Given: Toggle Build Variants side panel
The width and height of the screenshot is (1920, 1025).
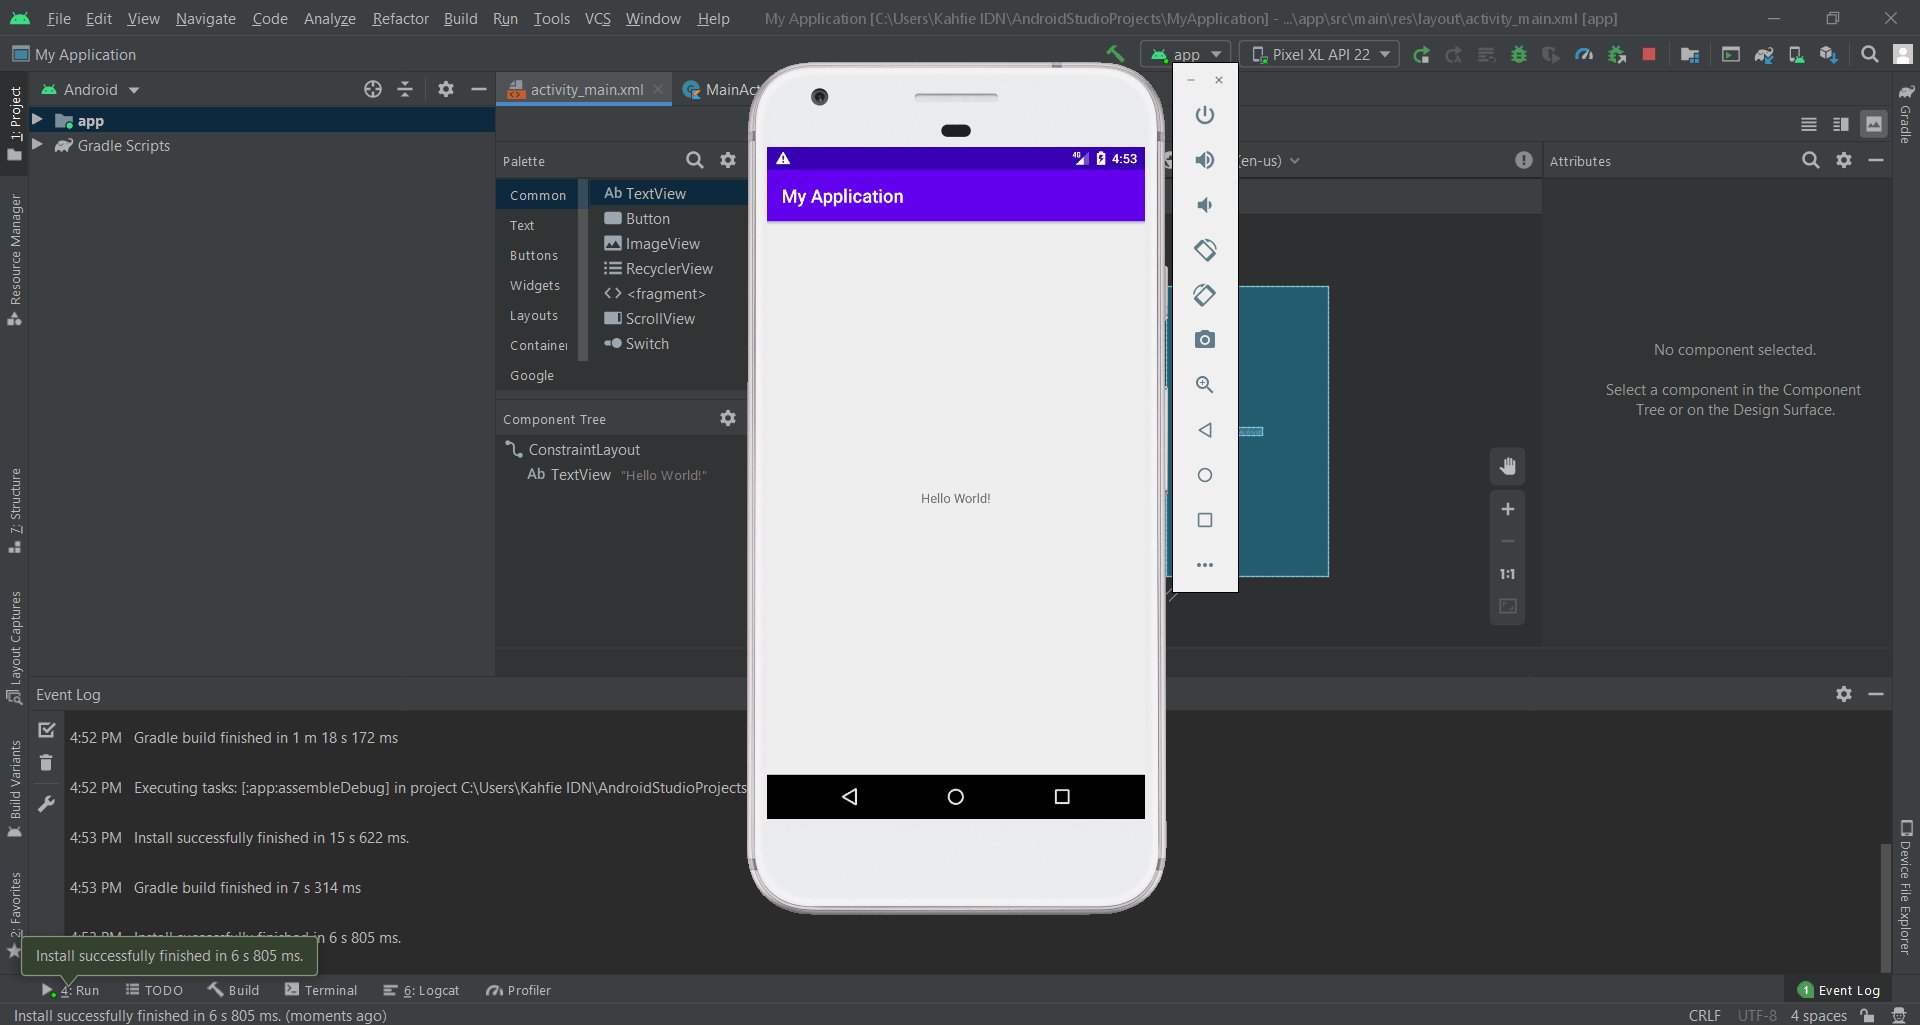Looking at the screenshot, I should pyautogui.click(x=15, y=790).
